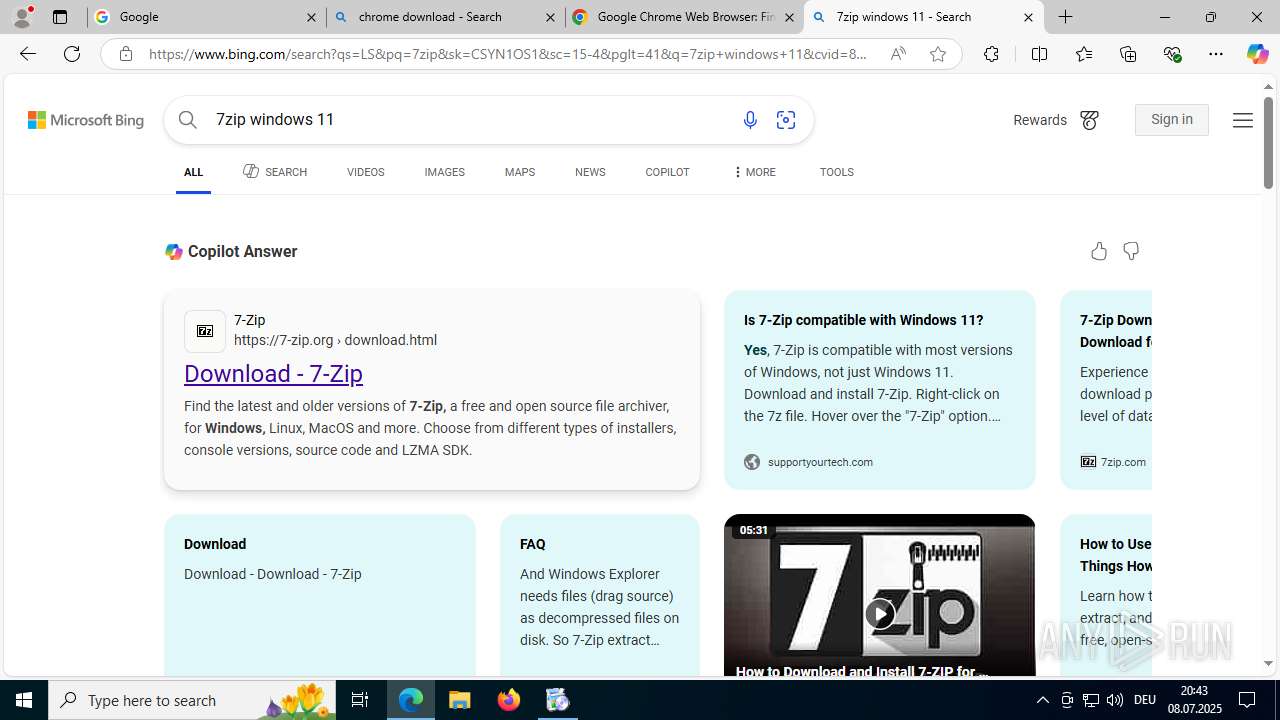Open visual search camera icon
This screenshot has width=1280, height=720.
click(x=786, y=120)
